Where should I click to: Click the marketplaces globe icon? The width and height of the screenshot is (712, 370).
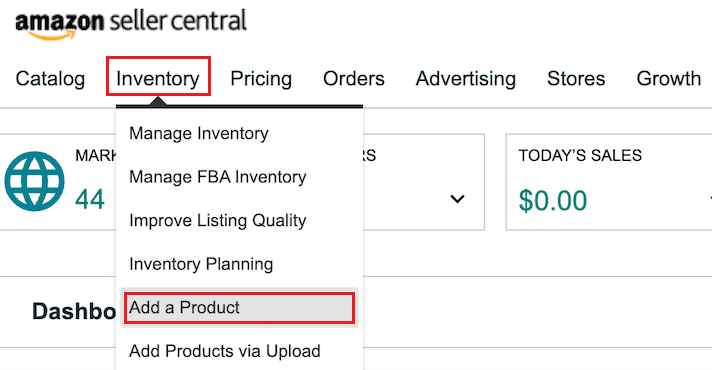click(x=35, y=181)
